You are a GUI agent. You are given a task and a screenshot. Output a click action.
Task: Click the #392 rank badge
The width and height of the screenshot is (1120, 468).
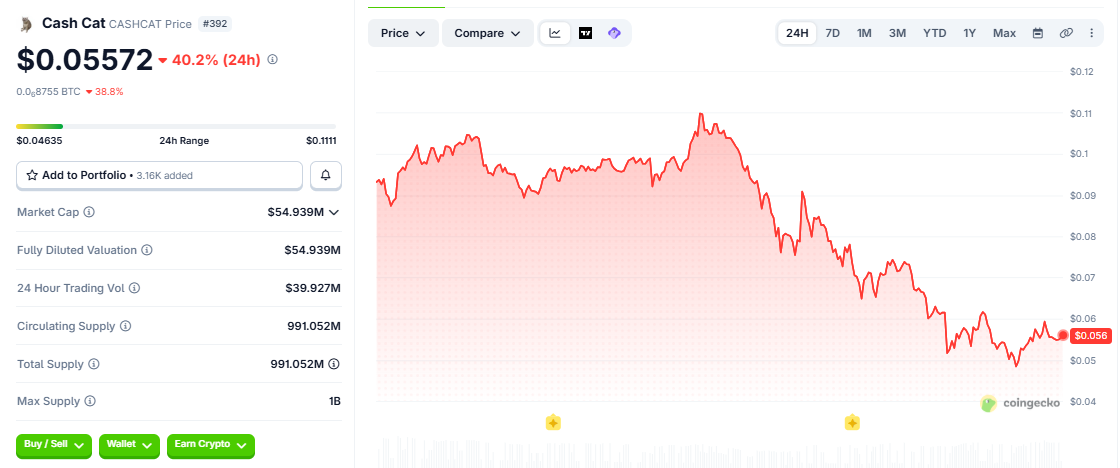[214, 24]
